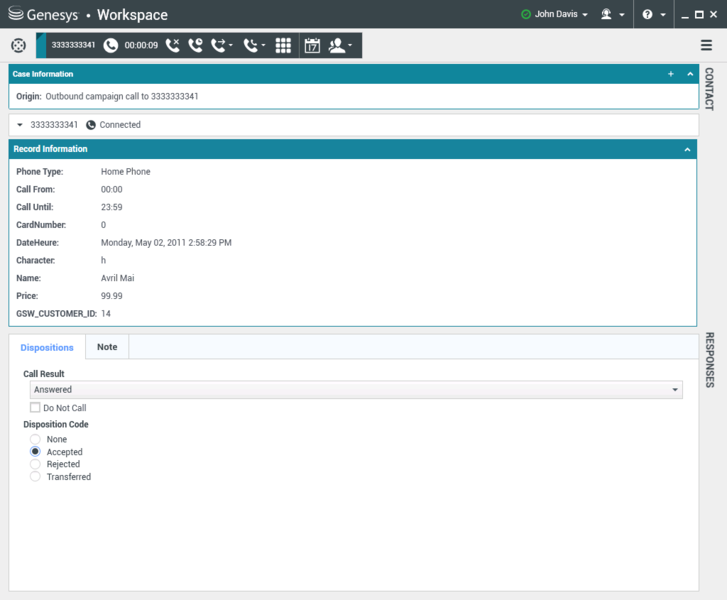The height and width of the screenshot is (600, 727).
Task: Click the 3333333341 interaction label in toolbar
Action: click(73, 45)
